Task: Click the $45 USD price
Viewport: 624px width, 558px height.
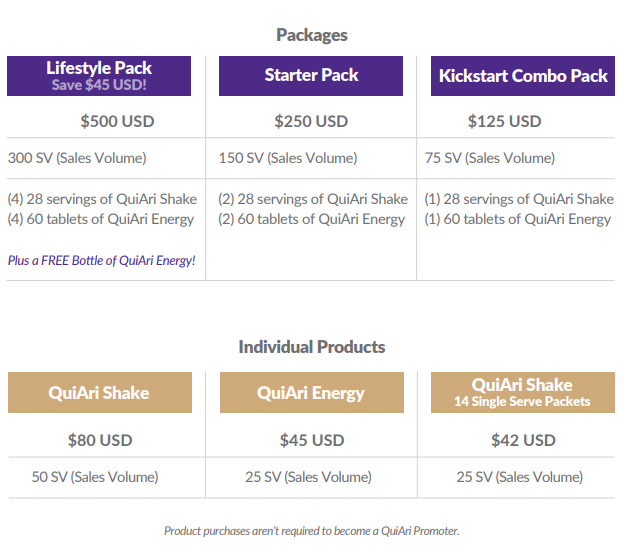Action: pos(312,441)
